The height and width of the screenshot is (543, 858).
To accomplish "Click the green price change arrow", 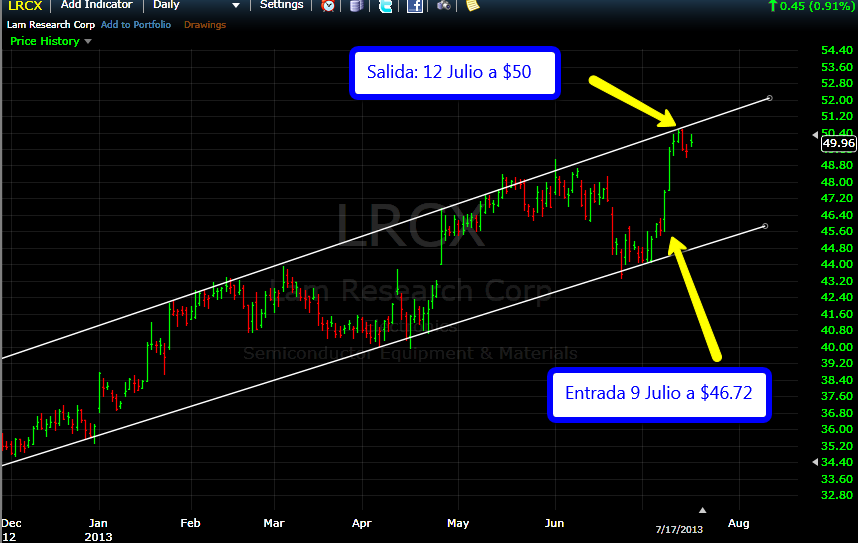I will tap(772, 6).
